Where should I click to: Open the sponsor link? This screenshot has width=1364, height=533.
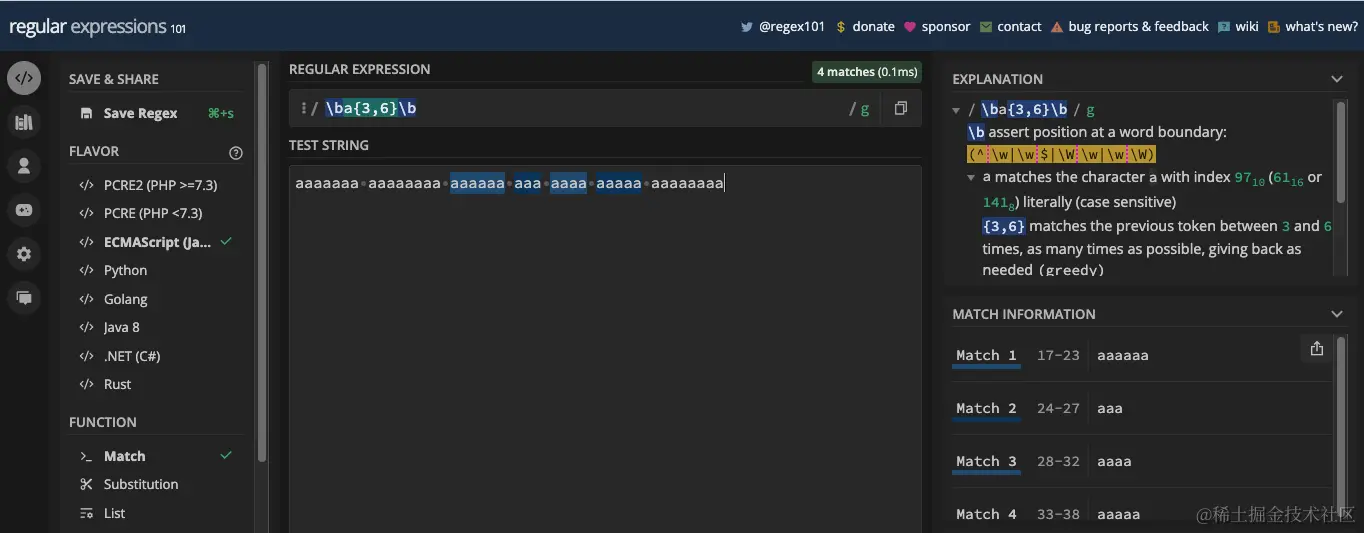[937, 27]
